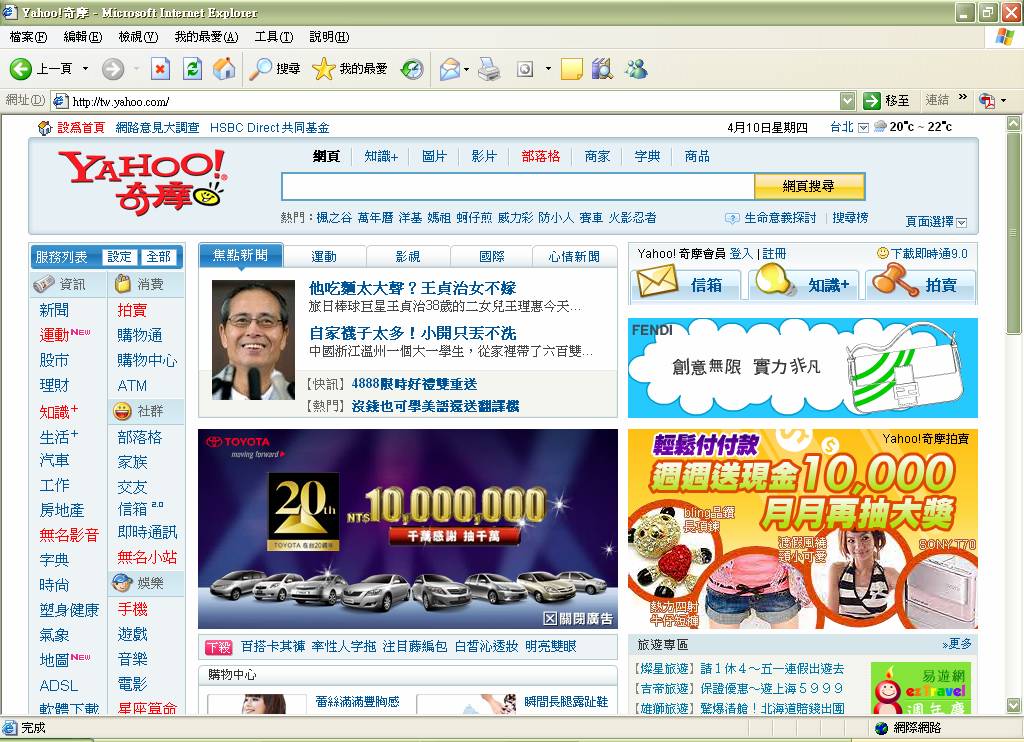Click the Research books icon
This screenshot has height=742, width=1024.
click(602, 69)
